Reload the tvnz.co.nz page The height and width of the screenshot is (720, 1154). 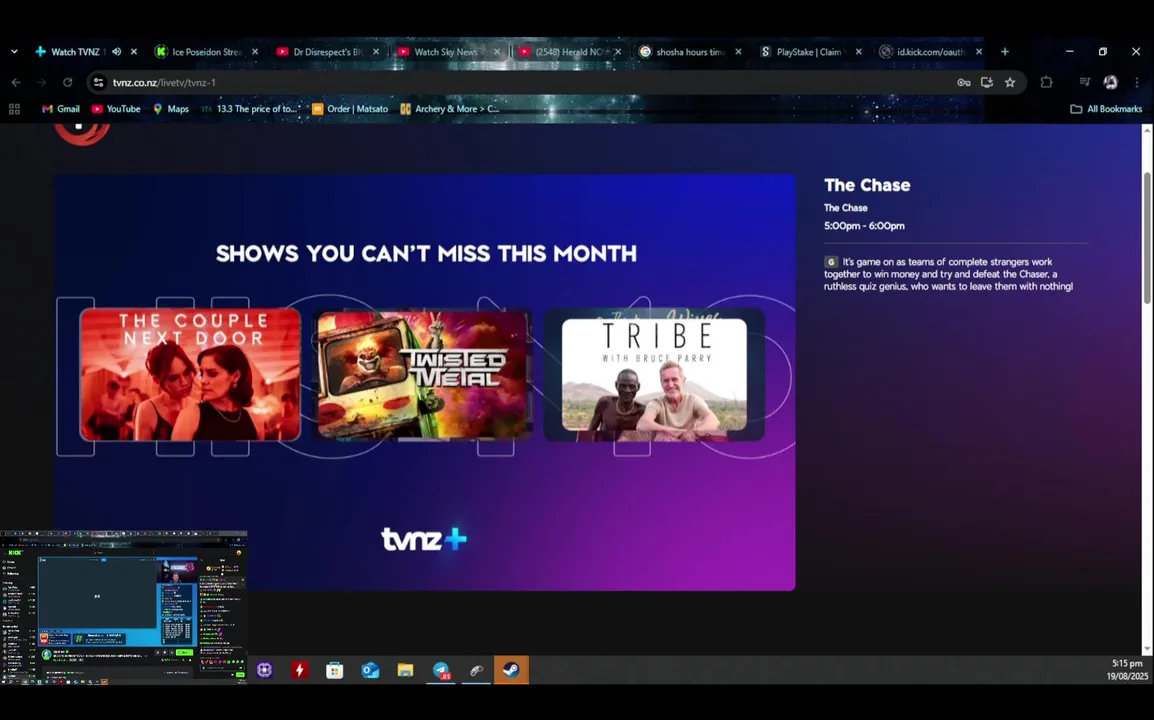tap(68, 82)
